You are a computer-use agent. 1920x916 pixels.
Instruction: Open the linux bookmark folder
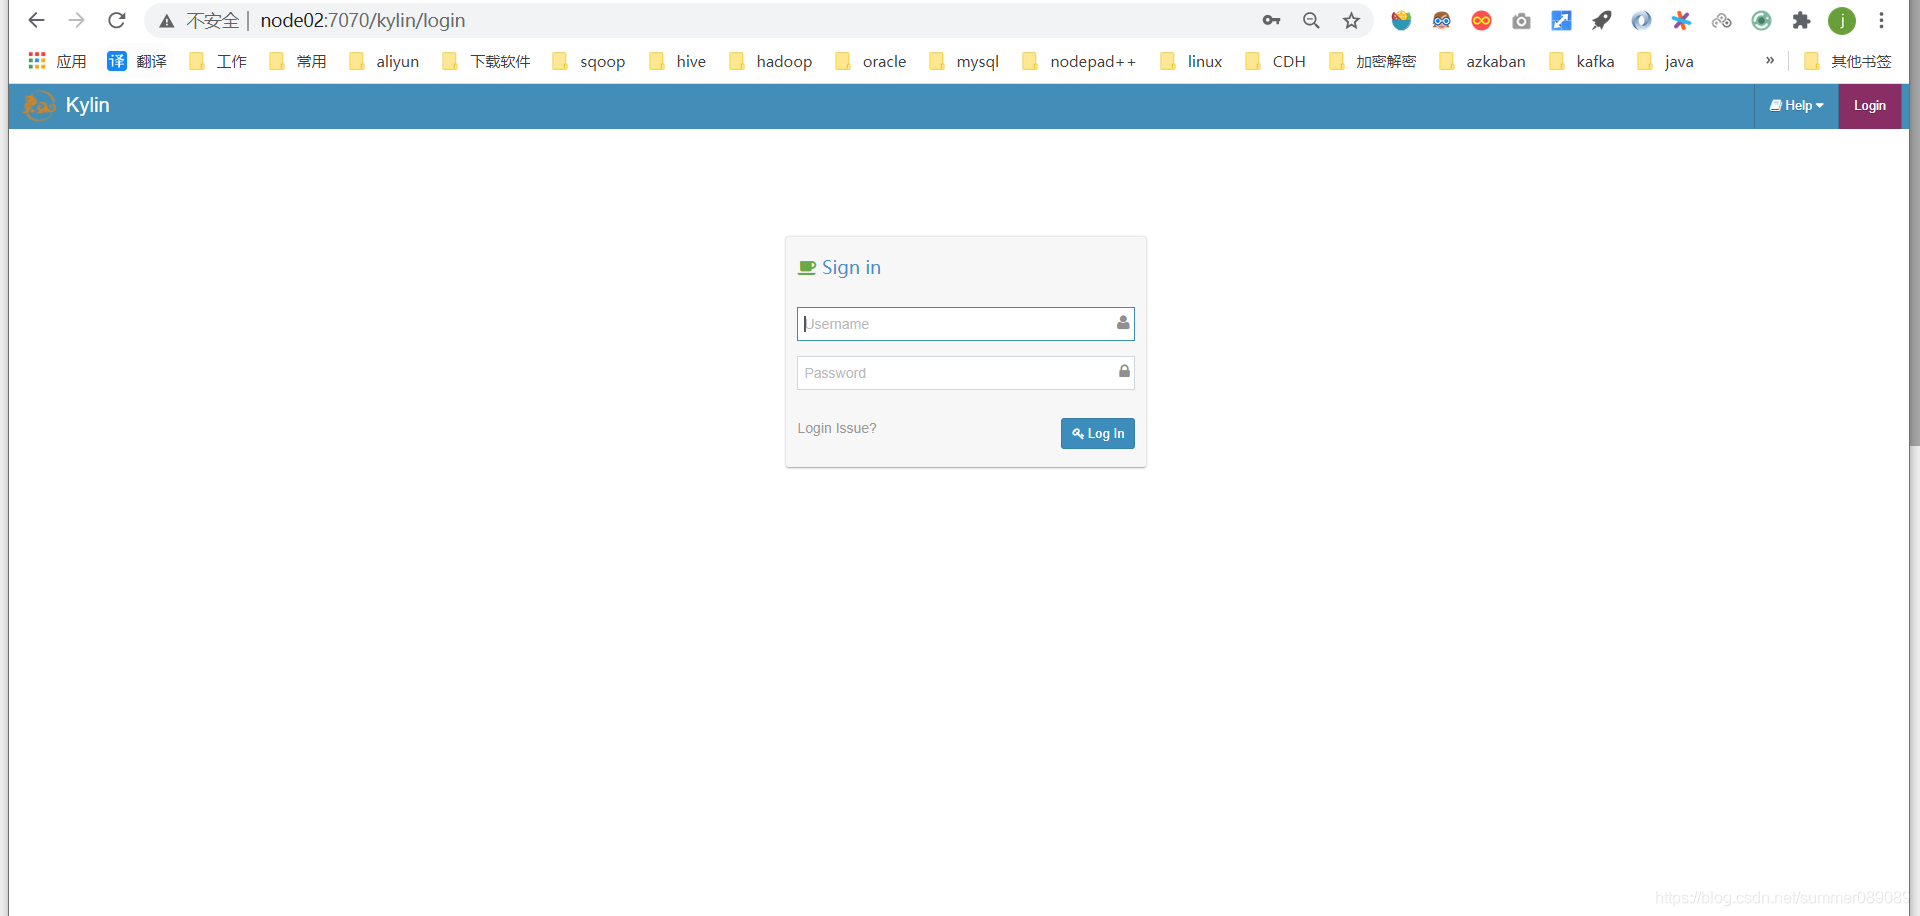tap(1191, 61)
